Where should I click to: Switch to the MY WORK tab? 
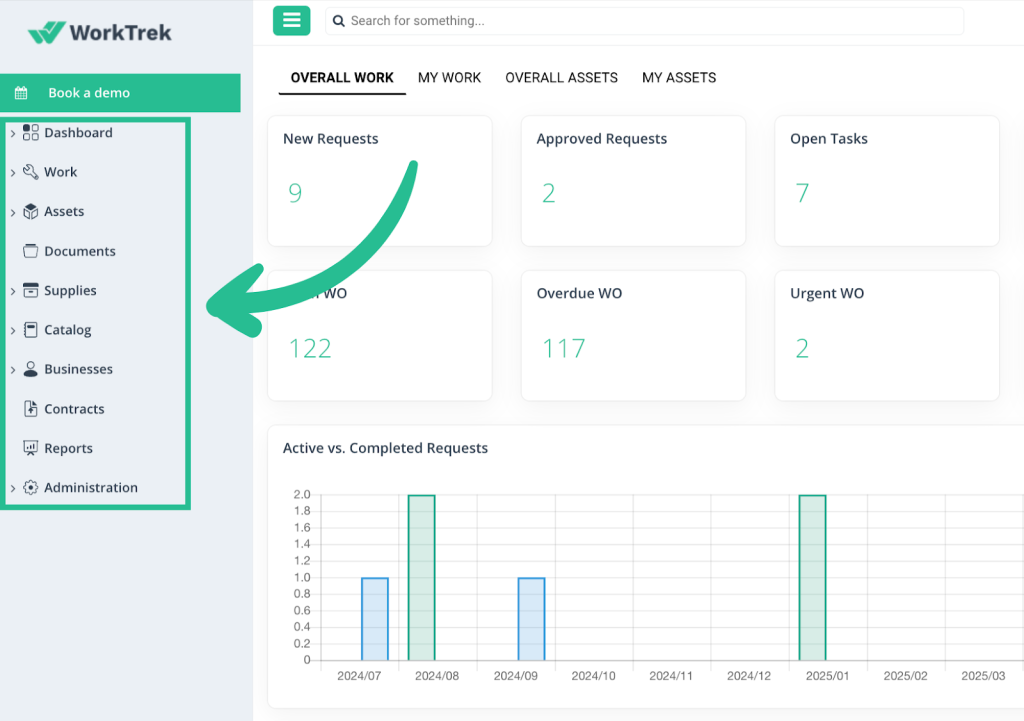click(x=449, y=77)
